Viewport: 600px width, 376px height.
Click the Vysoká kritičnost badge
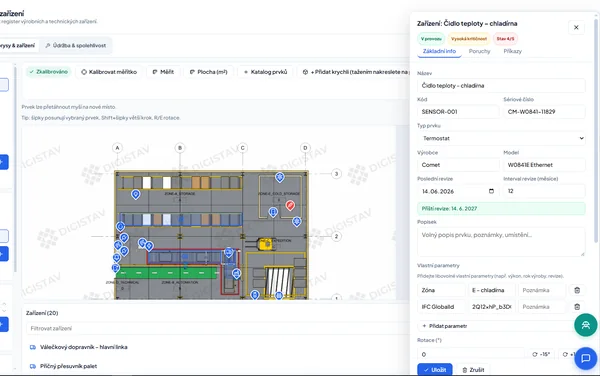[x=469, y=39]
